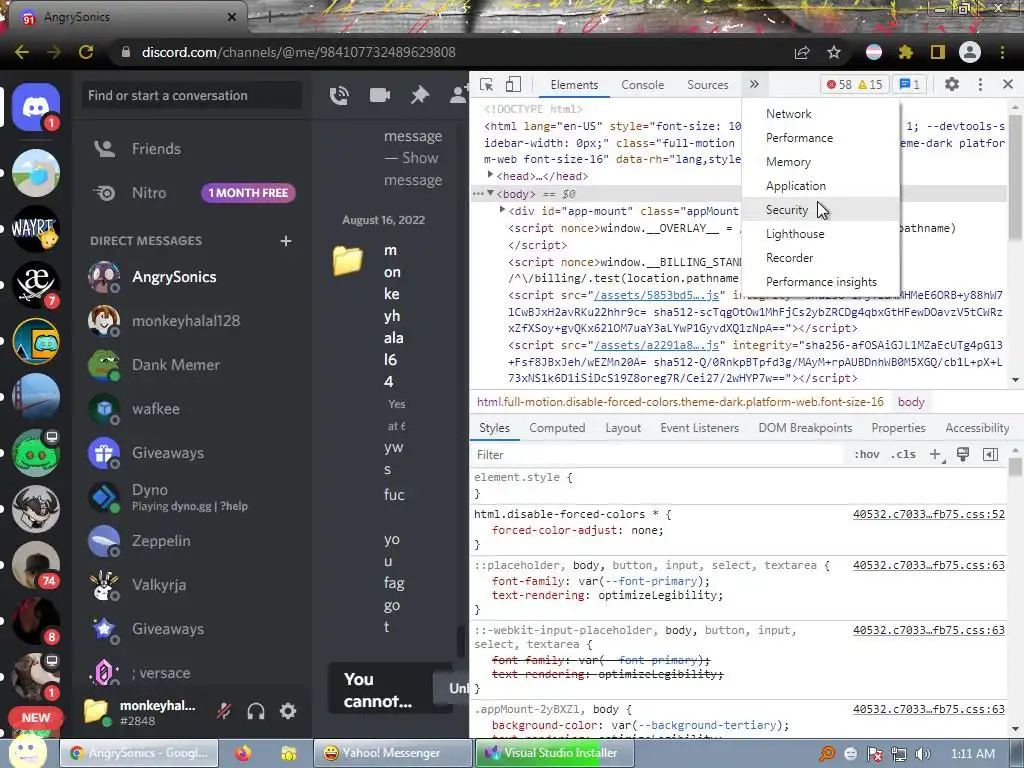This screenshot has width=1024, height=768.
Task: Select Performance insights menu entry
Action: coord(821,282)
